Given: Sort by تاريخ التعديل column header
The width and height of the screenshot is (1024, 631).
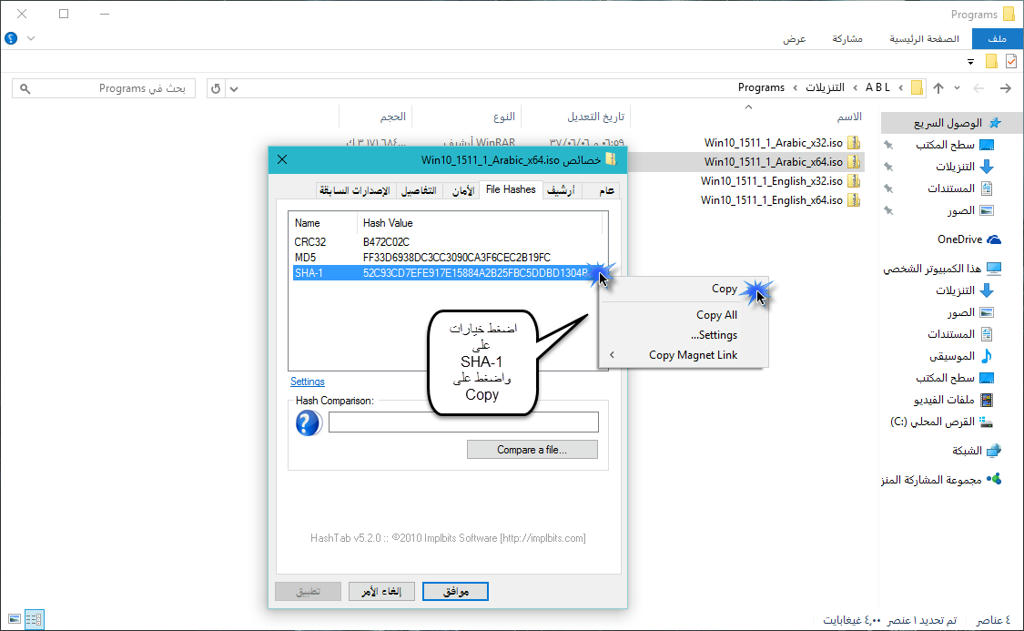Looking at the screenshot, I should 595,116.
